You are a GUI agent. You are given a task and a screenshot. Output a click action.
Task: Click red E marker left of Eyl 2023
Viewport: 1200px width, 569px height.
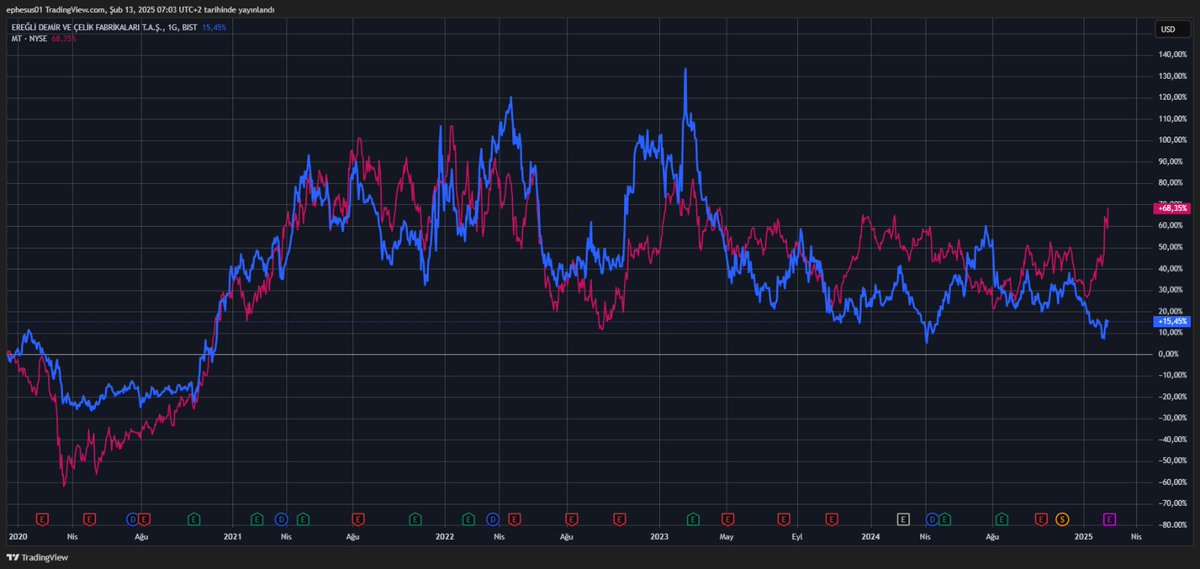click(783, 519)
